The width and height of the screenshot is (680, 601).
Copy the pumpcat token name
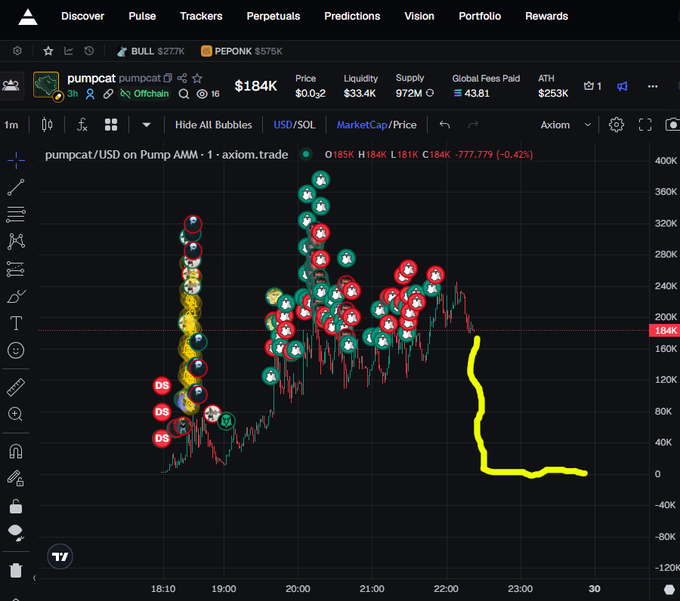[168, 78]
